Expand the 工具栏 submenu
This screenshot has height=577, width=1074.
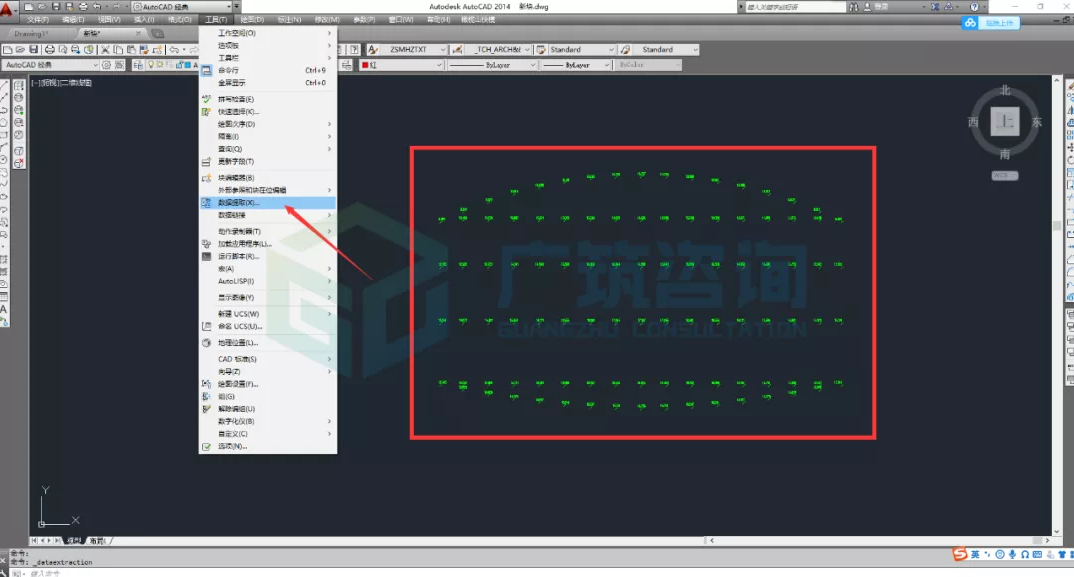click(x=268, y=58)
